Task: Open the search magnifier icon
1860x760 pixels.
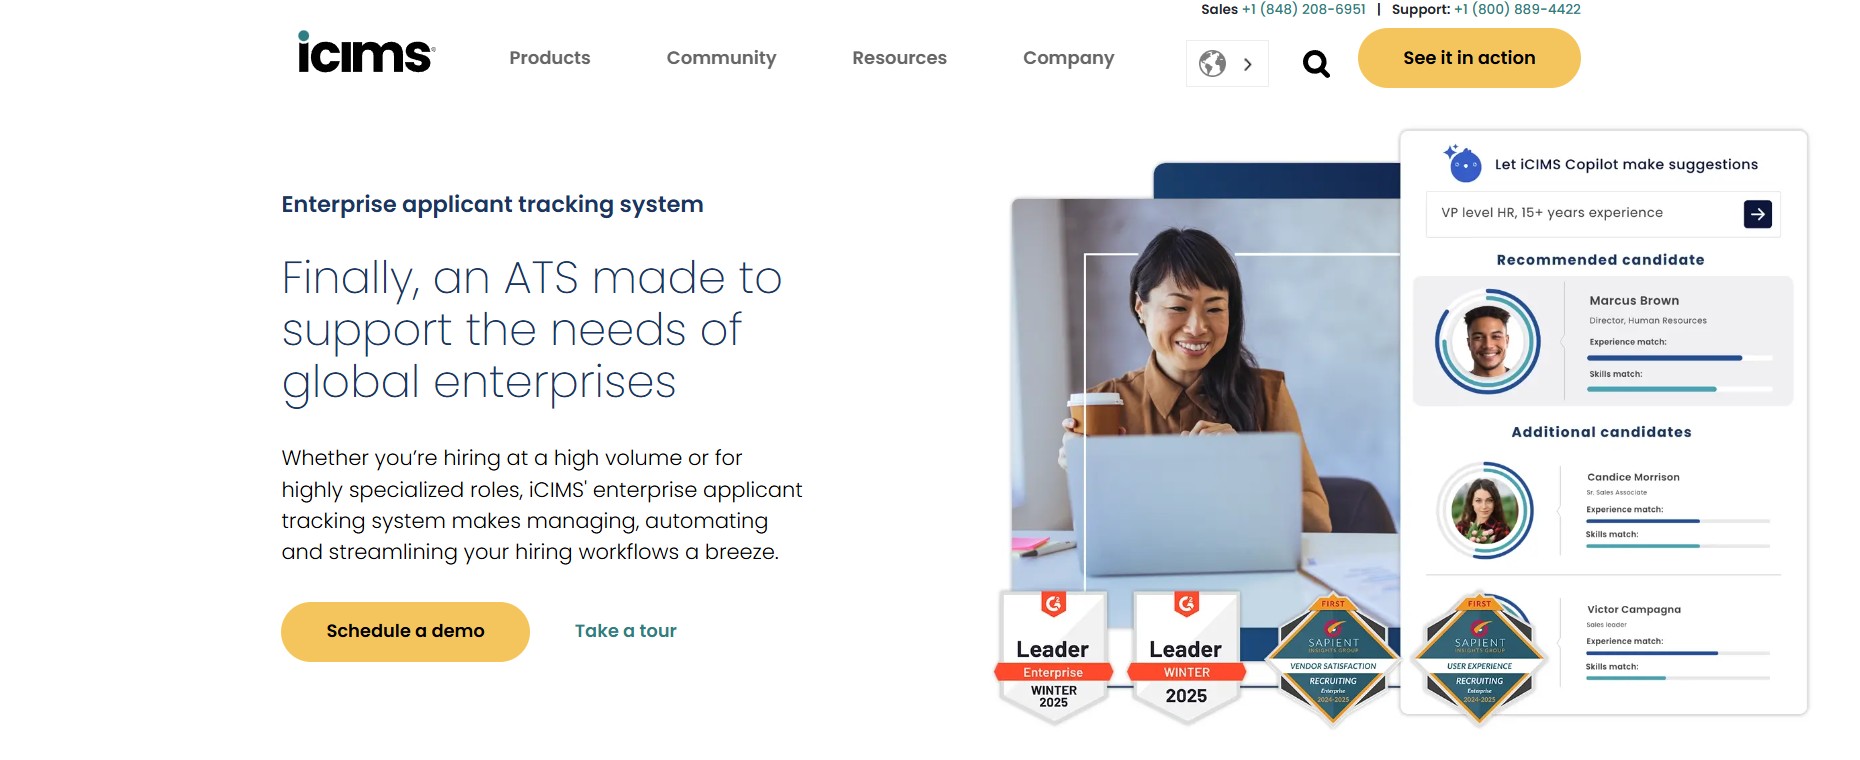Action: (1316, 64)
